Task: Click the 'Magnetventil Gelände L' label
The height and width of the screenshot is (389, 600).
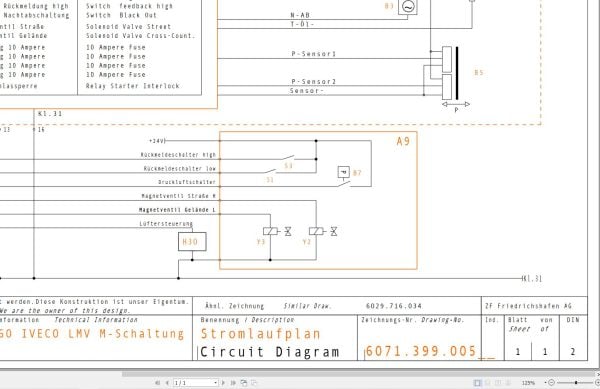Action: pos(177,210)
